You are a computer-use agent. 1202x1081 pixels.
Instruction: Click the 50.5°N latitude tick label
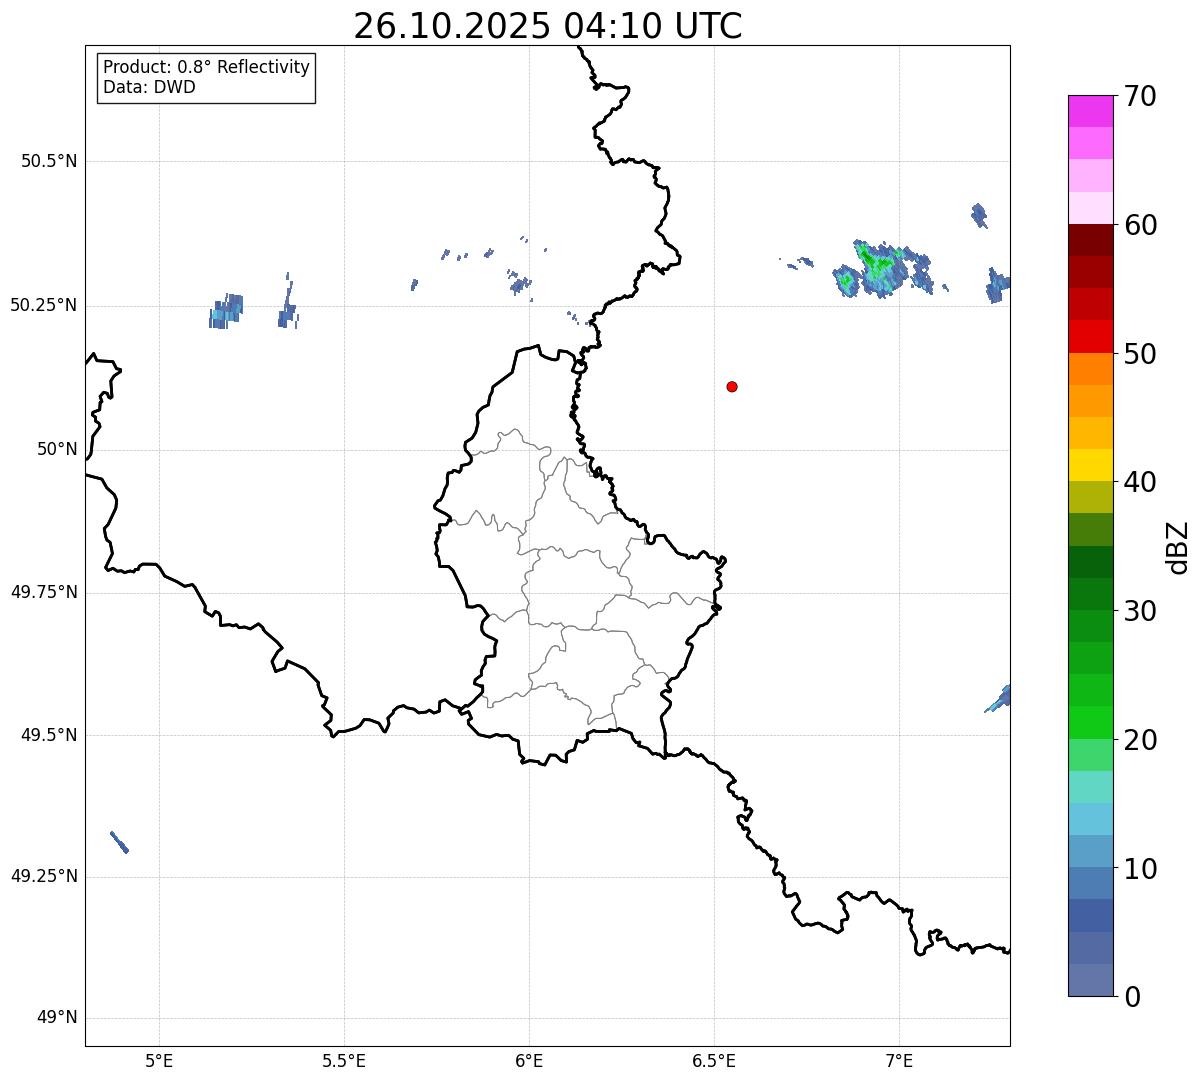click(49, 161)
